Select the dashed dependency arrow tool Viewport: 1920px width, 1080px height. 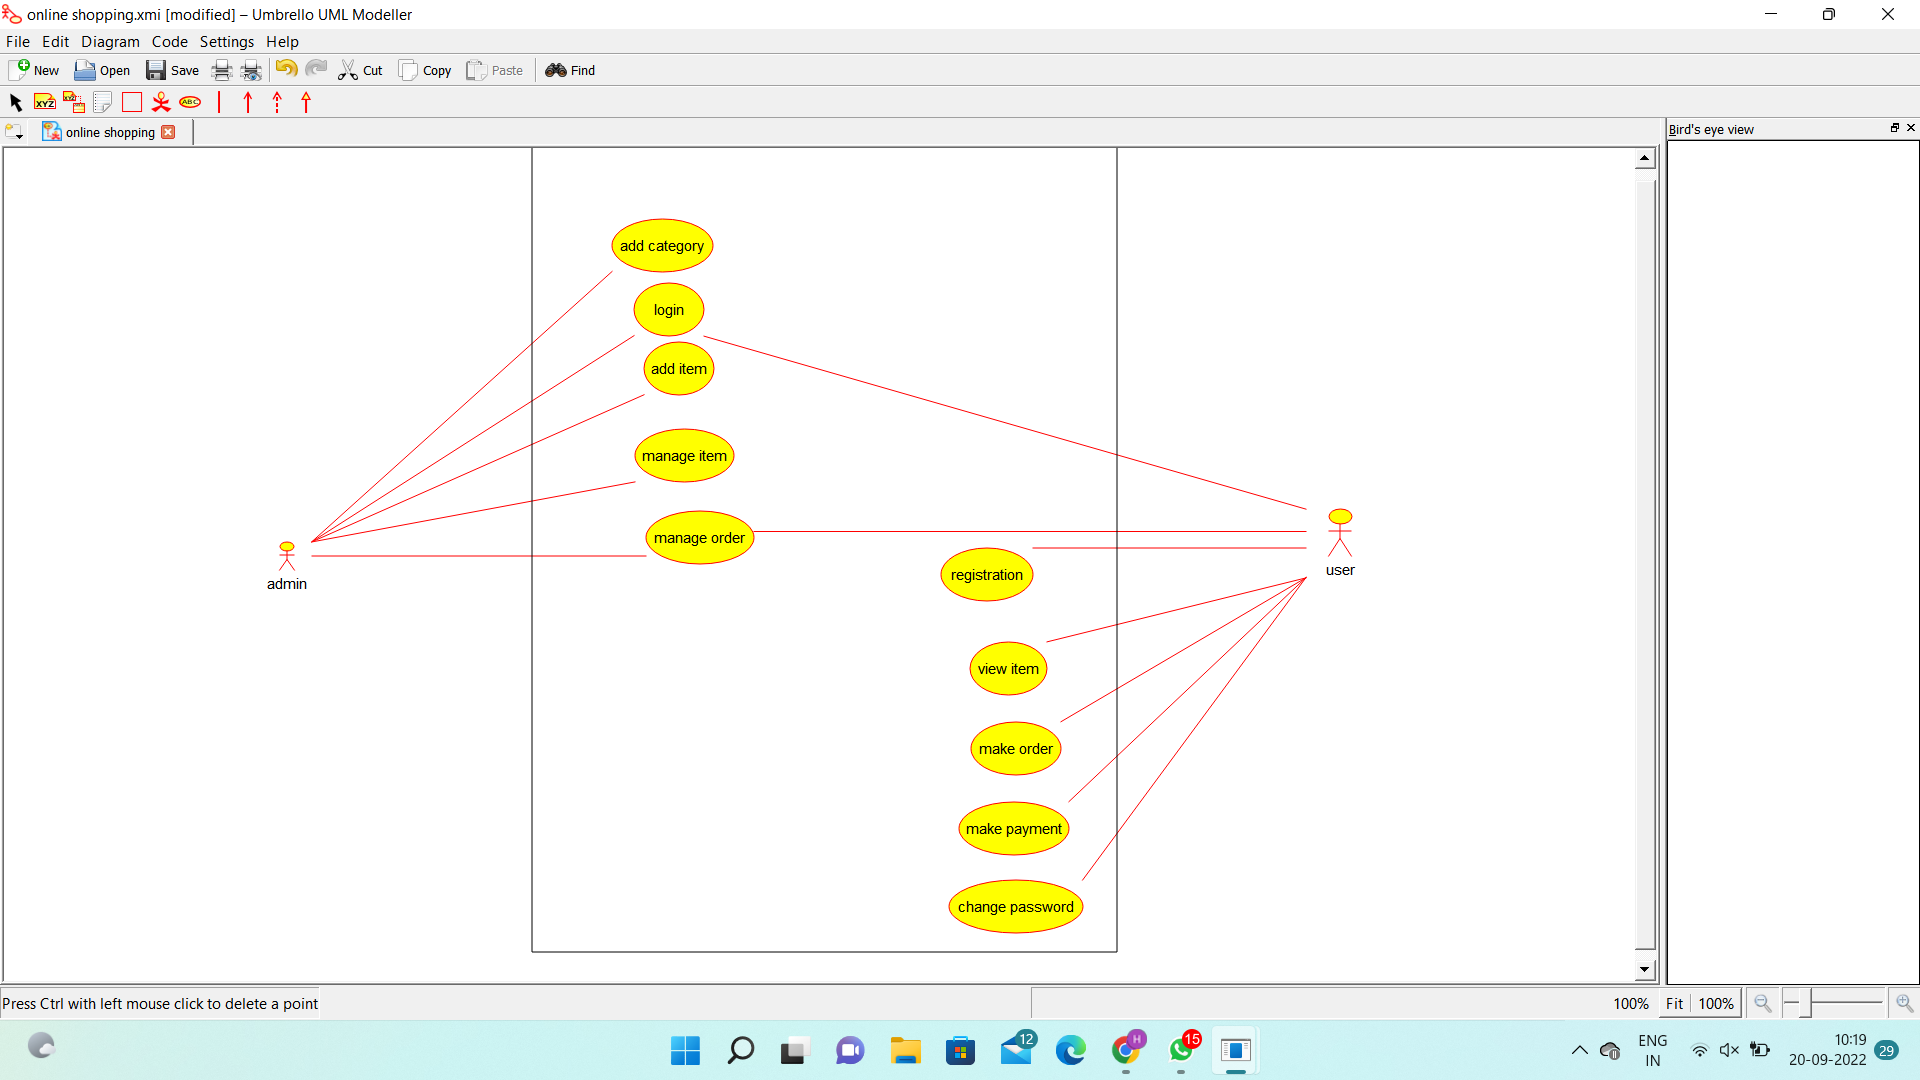(277, 102)
